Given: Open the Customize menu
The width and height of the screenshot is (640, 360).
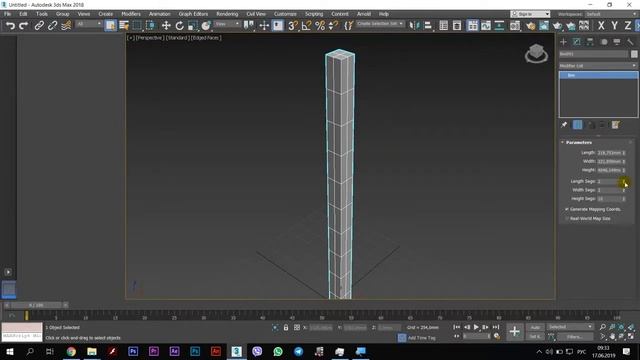Looking at the screenshot, I should (x=285, y=14).
